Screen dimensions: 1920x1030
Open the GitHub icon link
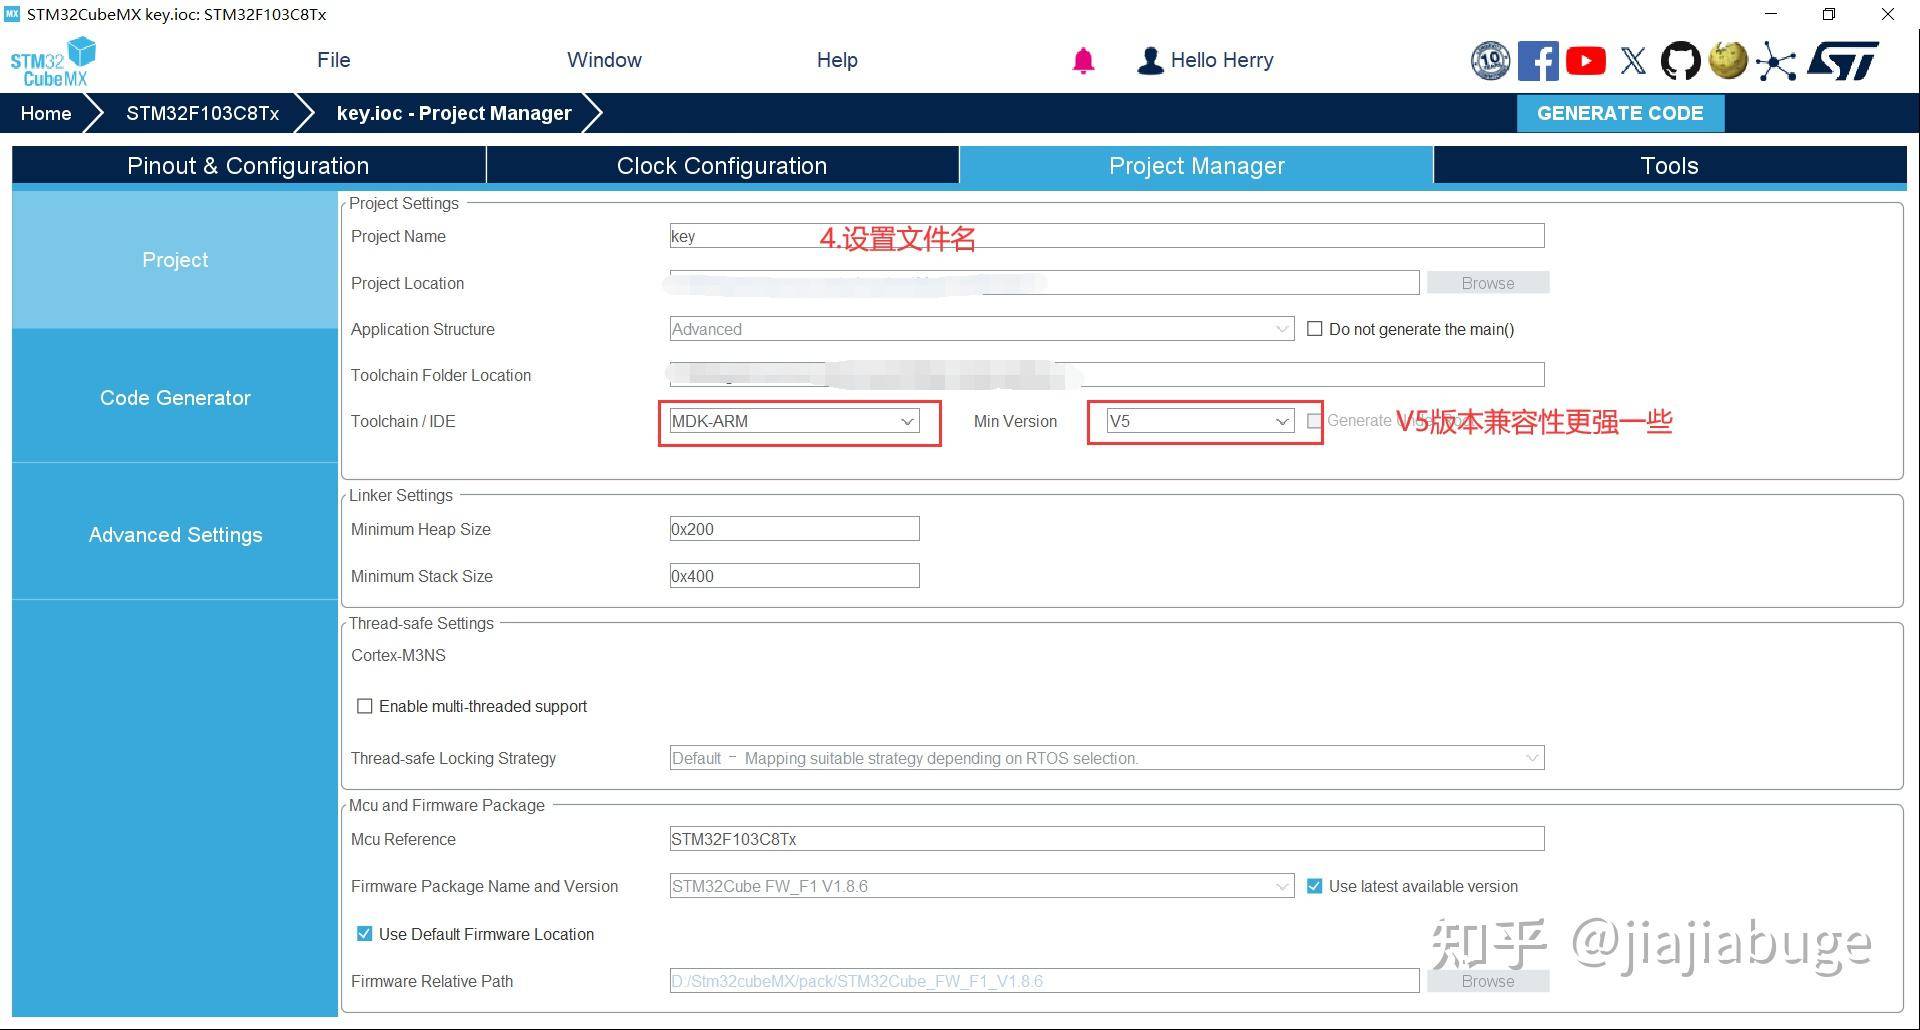[x=1680, y=61]
